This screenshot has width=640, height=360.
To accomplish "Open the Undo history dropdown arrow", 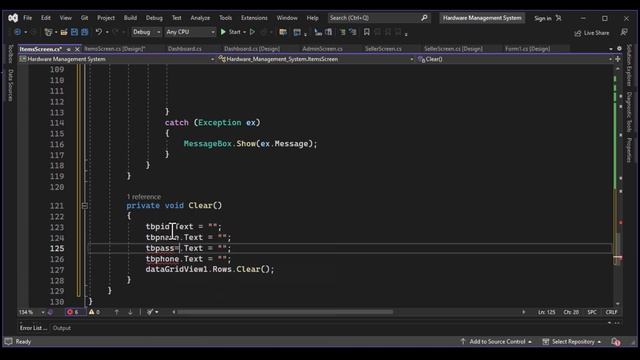I will coord(107,32).
